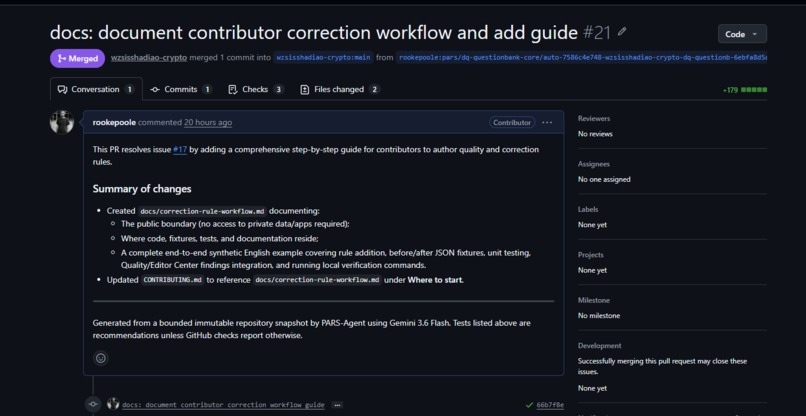
Task: Open wzsisshadiao-crypto user profile link
Action: click(x=149, y=58)
